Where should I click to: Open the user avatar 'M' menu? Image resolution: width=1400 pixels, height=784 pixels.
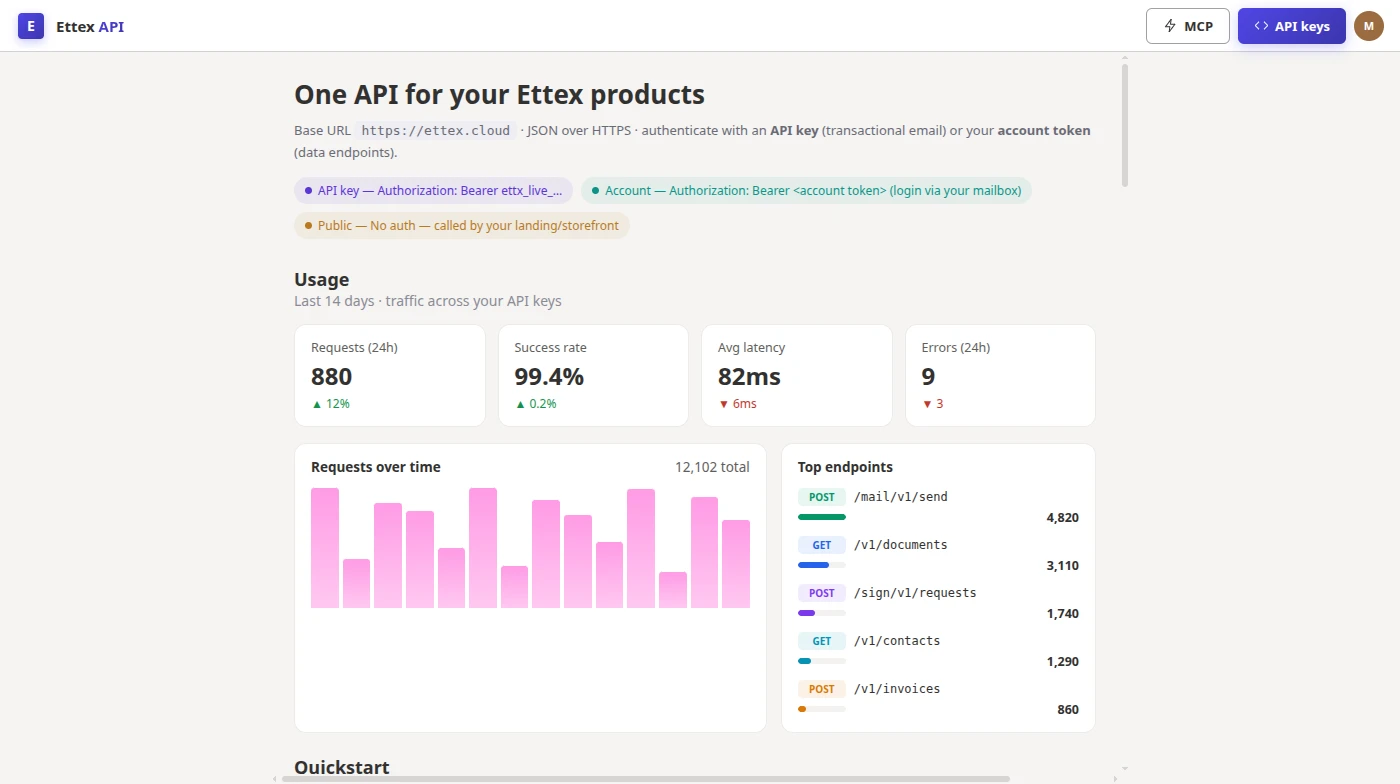(1369, 26)
